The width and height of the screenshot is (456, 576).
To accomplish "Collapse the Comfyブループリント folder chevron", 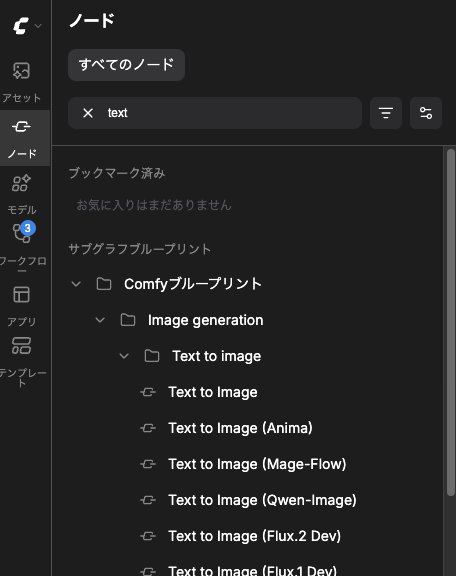I will click(x=76, y=284).
